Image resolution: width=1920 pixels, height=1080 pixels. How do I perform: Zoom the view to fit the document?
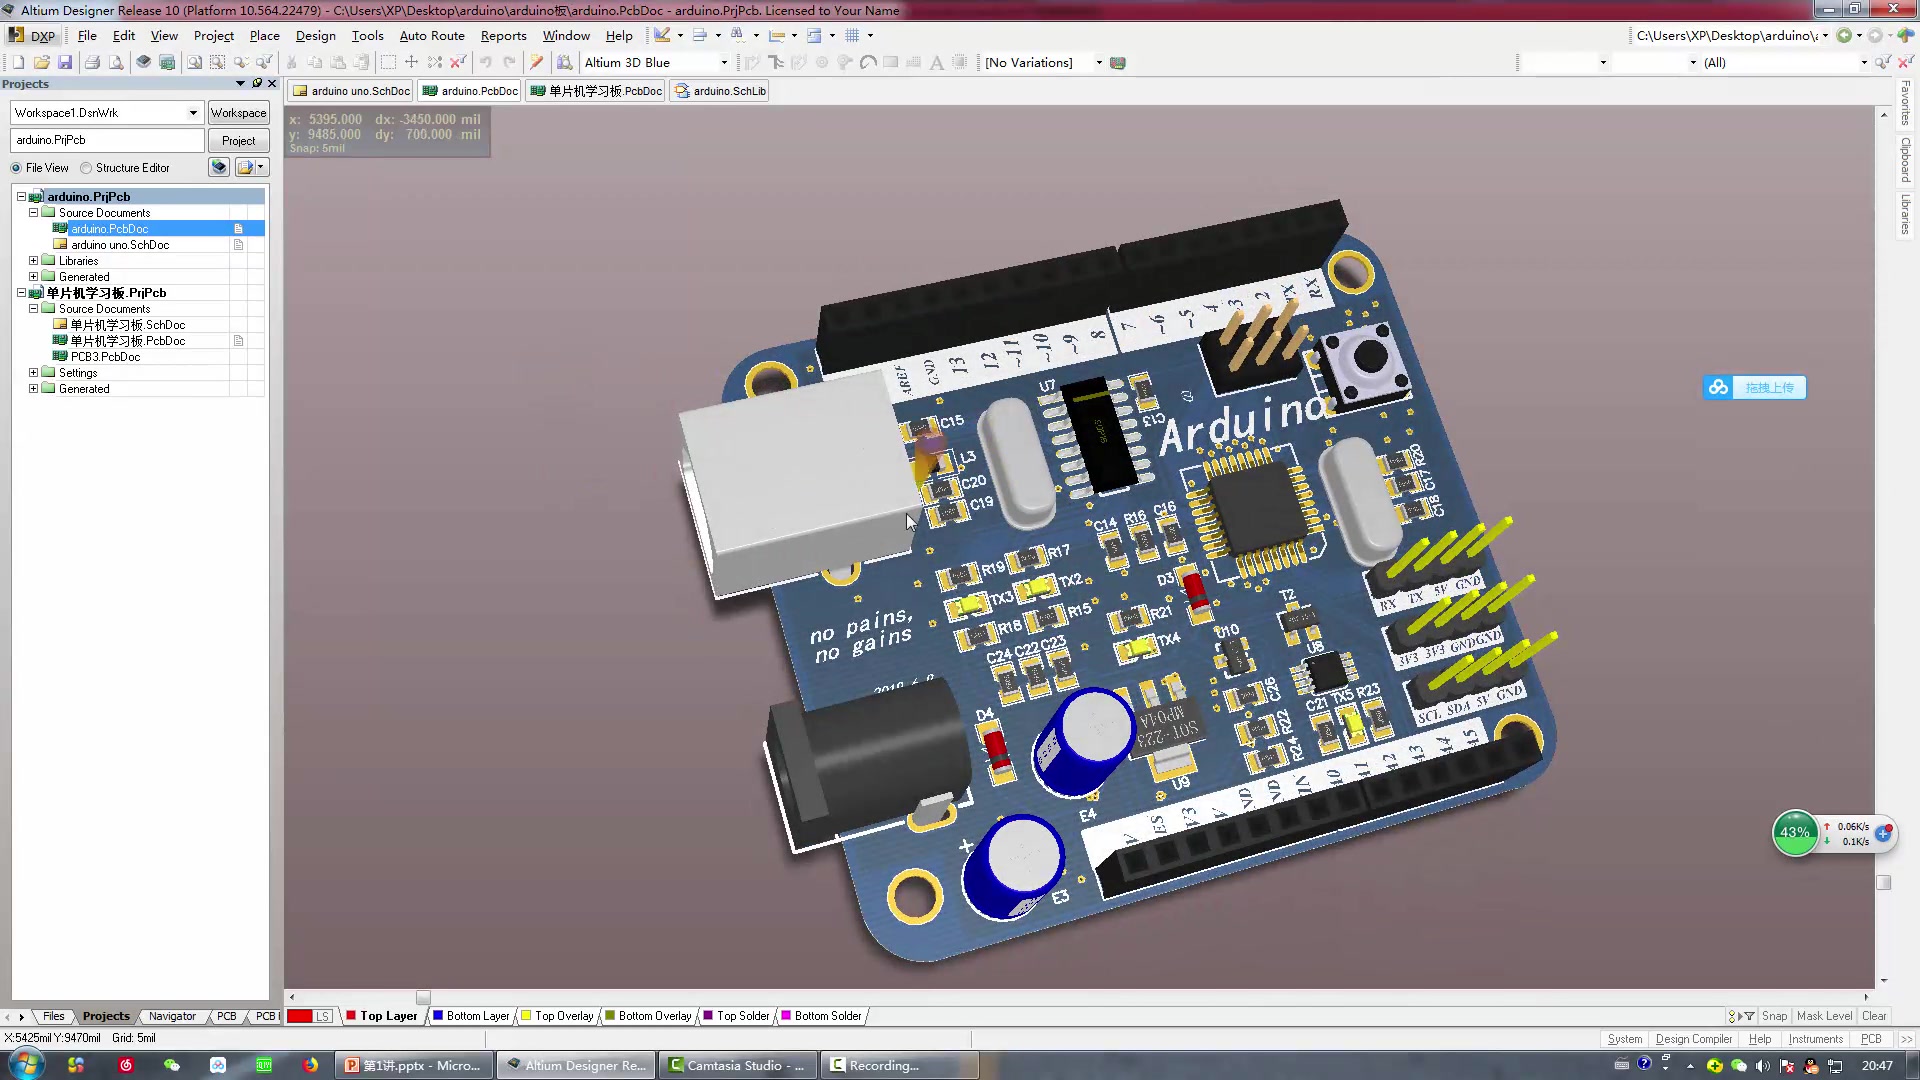click(194, 62)
